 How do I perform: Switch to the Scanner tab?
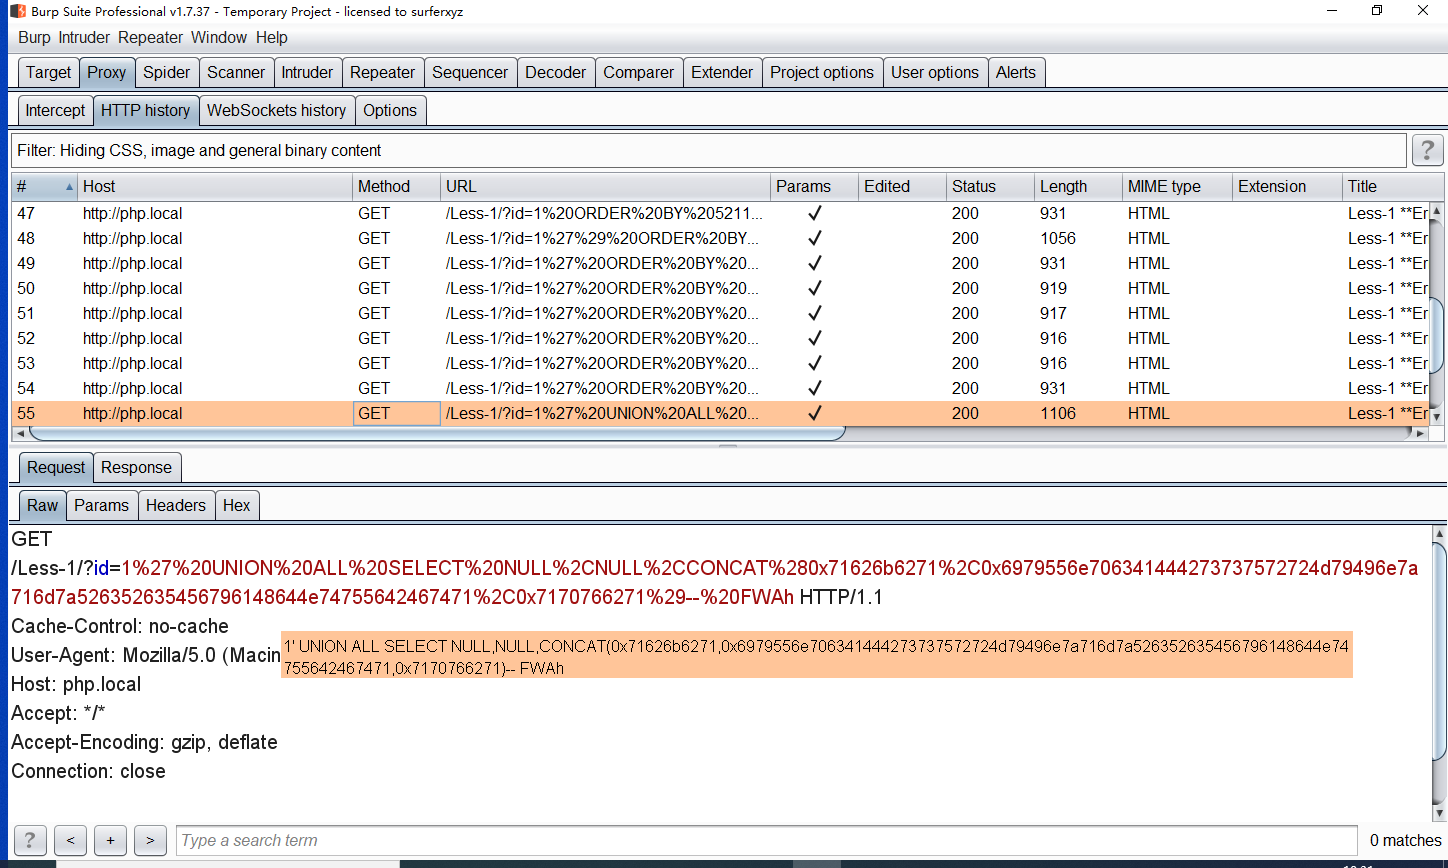236,72
